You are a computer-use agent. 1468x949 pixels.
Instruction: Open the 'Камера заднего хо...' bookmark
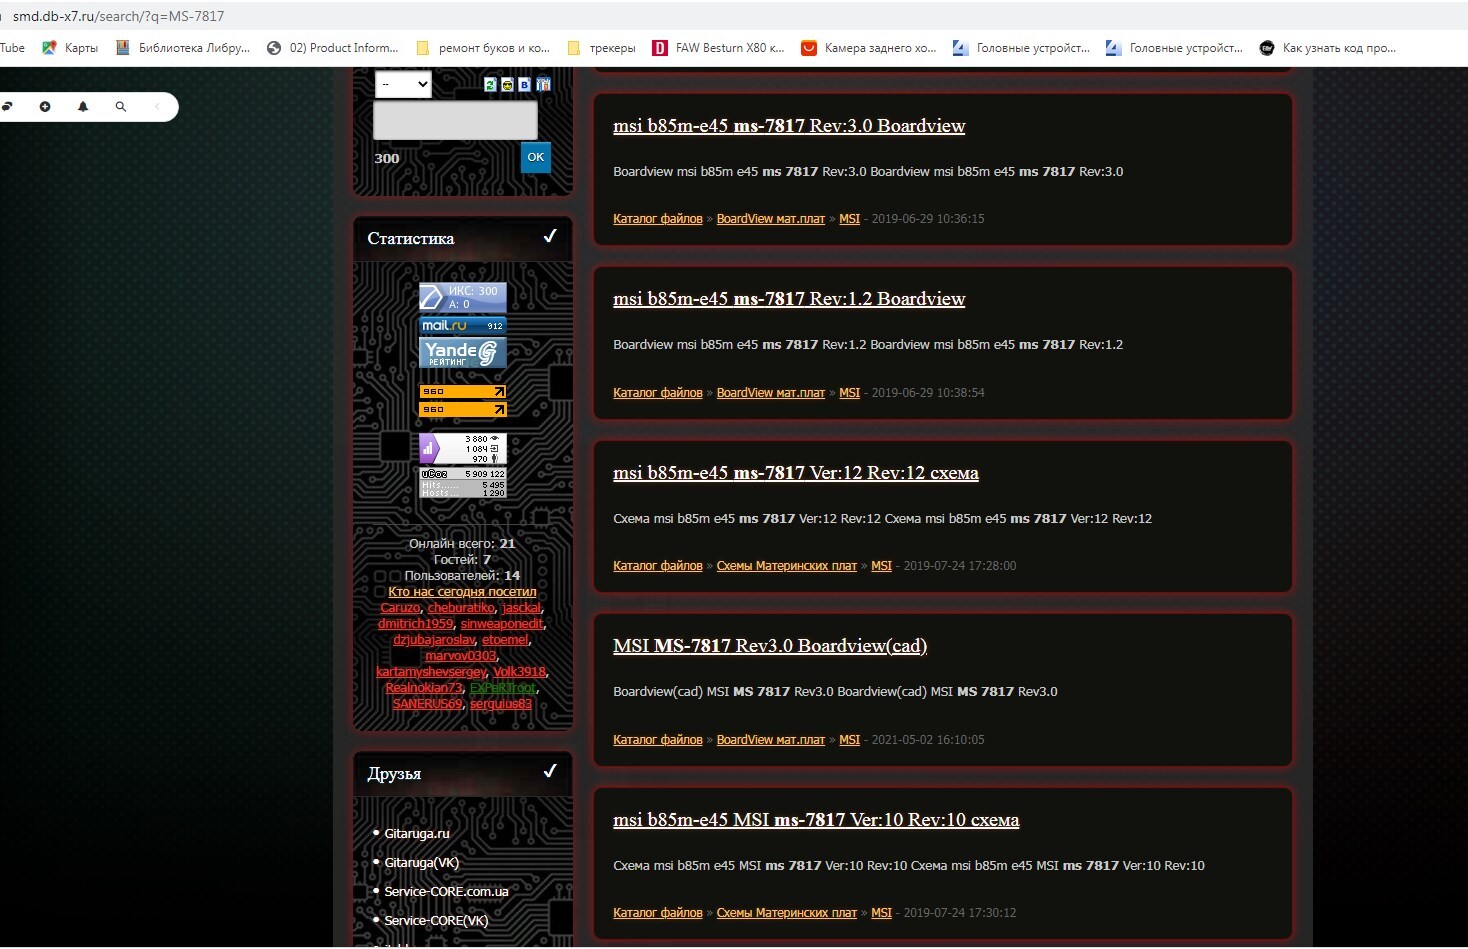[x=869, y=48]
